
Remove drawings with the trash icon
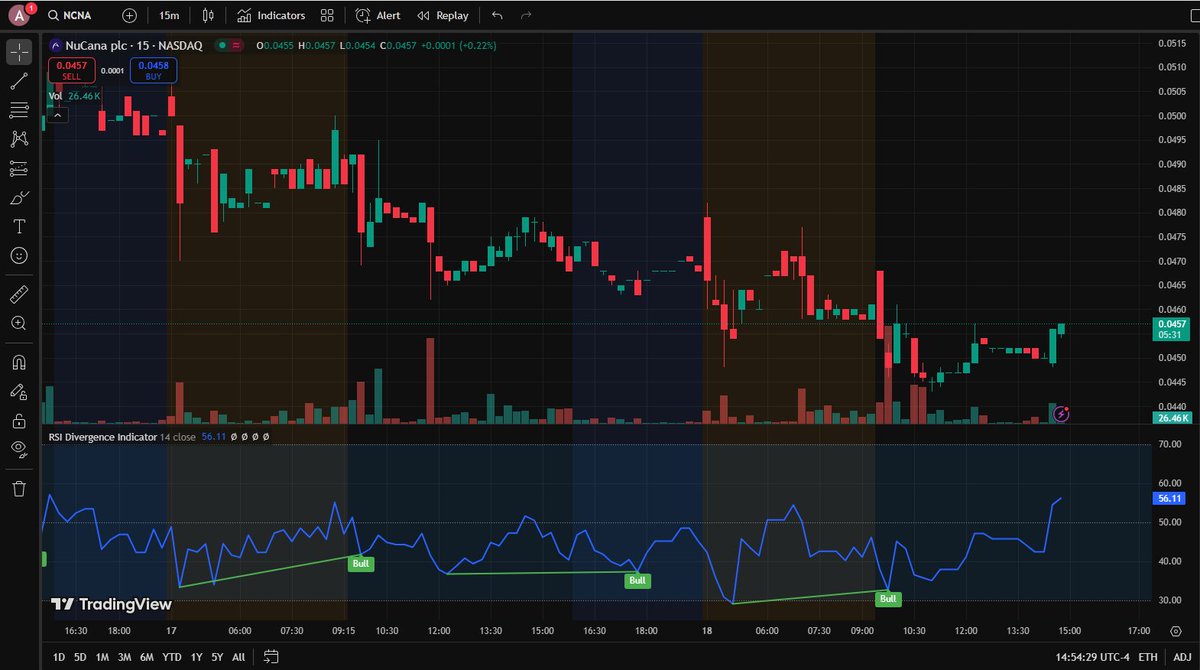click(x=18, y=488)
